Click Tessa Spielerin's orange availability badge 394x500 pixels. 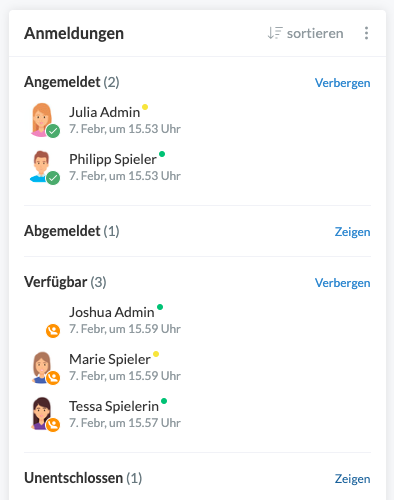pos(53,425)
